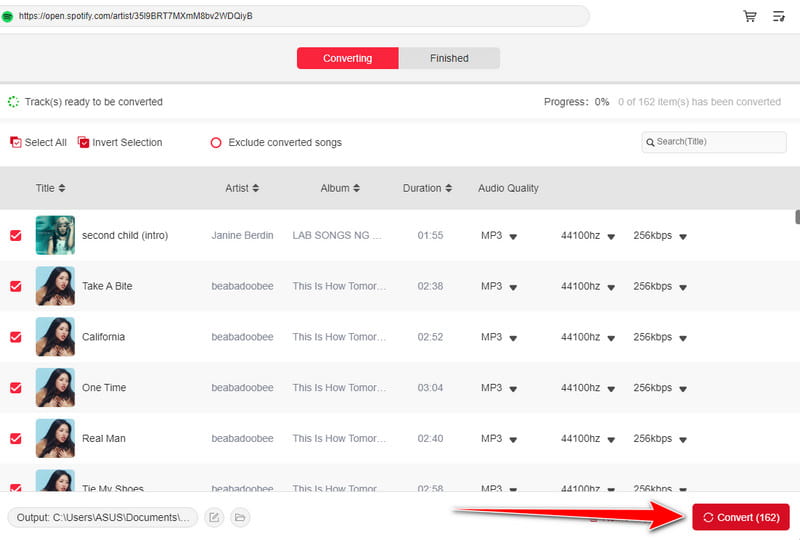Sort tracks by Duration arrows
Image resolution: width=800 pixels, height=540 pixels.
pyautogui.click(x=449, y=188)
